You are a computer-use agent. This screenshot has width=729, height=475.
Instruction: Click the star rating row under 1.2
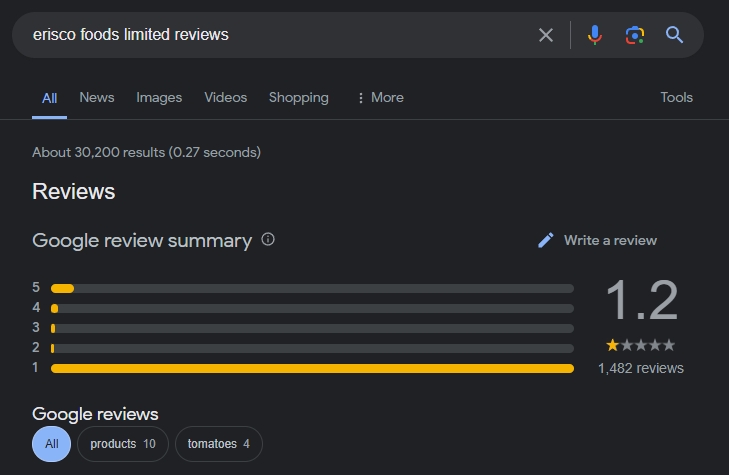pos(641,345)
